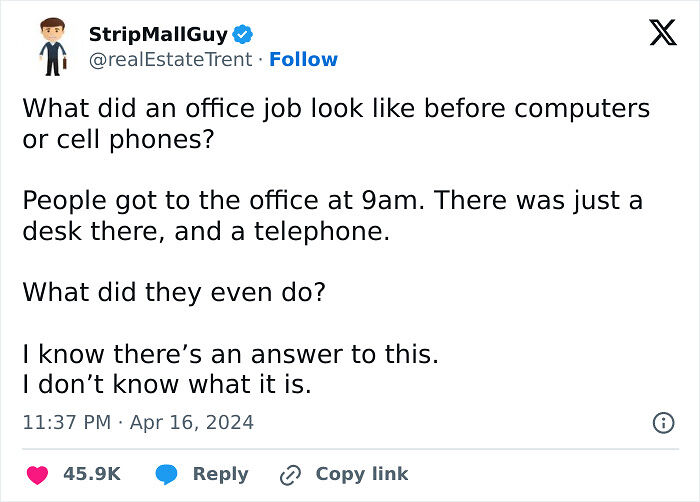The height and width of the screenshot is (502, 700).
Task: Click the office job question paragraph
Action: (335, 122)
